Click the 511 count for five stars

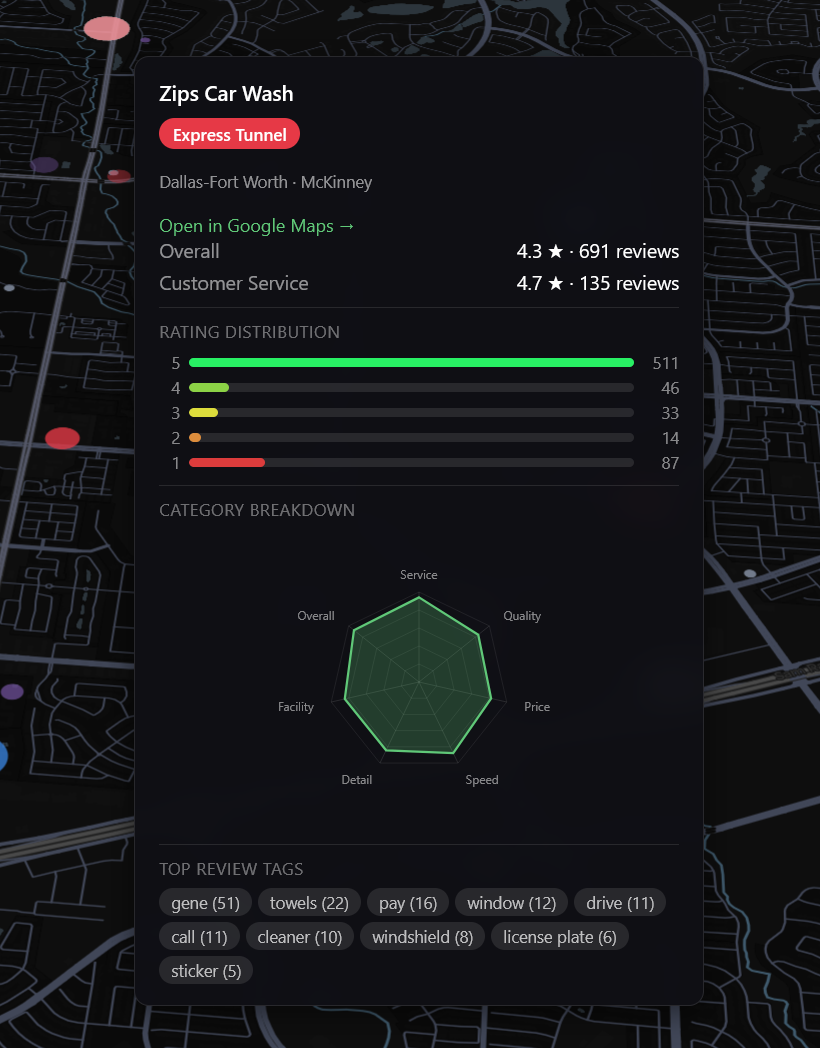click(x=665, y=363)
